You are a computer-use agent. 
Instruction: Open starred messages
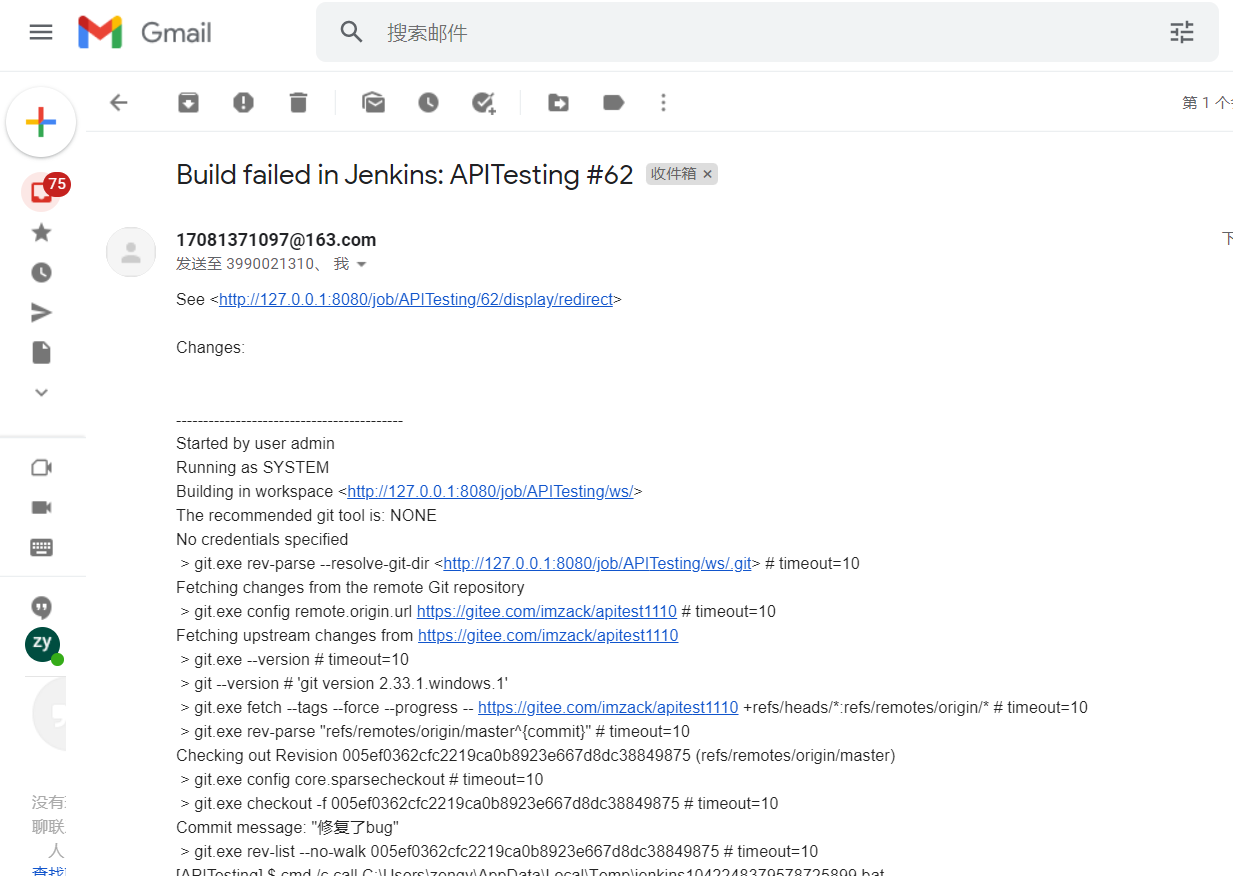(41, 232)
